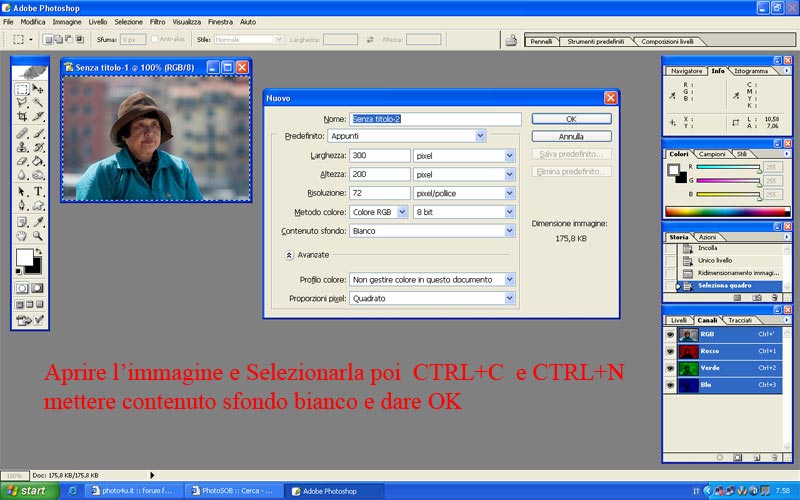This screenshot has width=800, height=500.
Task: Select the Path Selection arrow tool
Action: click(x=22, y=192)
